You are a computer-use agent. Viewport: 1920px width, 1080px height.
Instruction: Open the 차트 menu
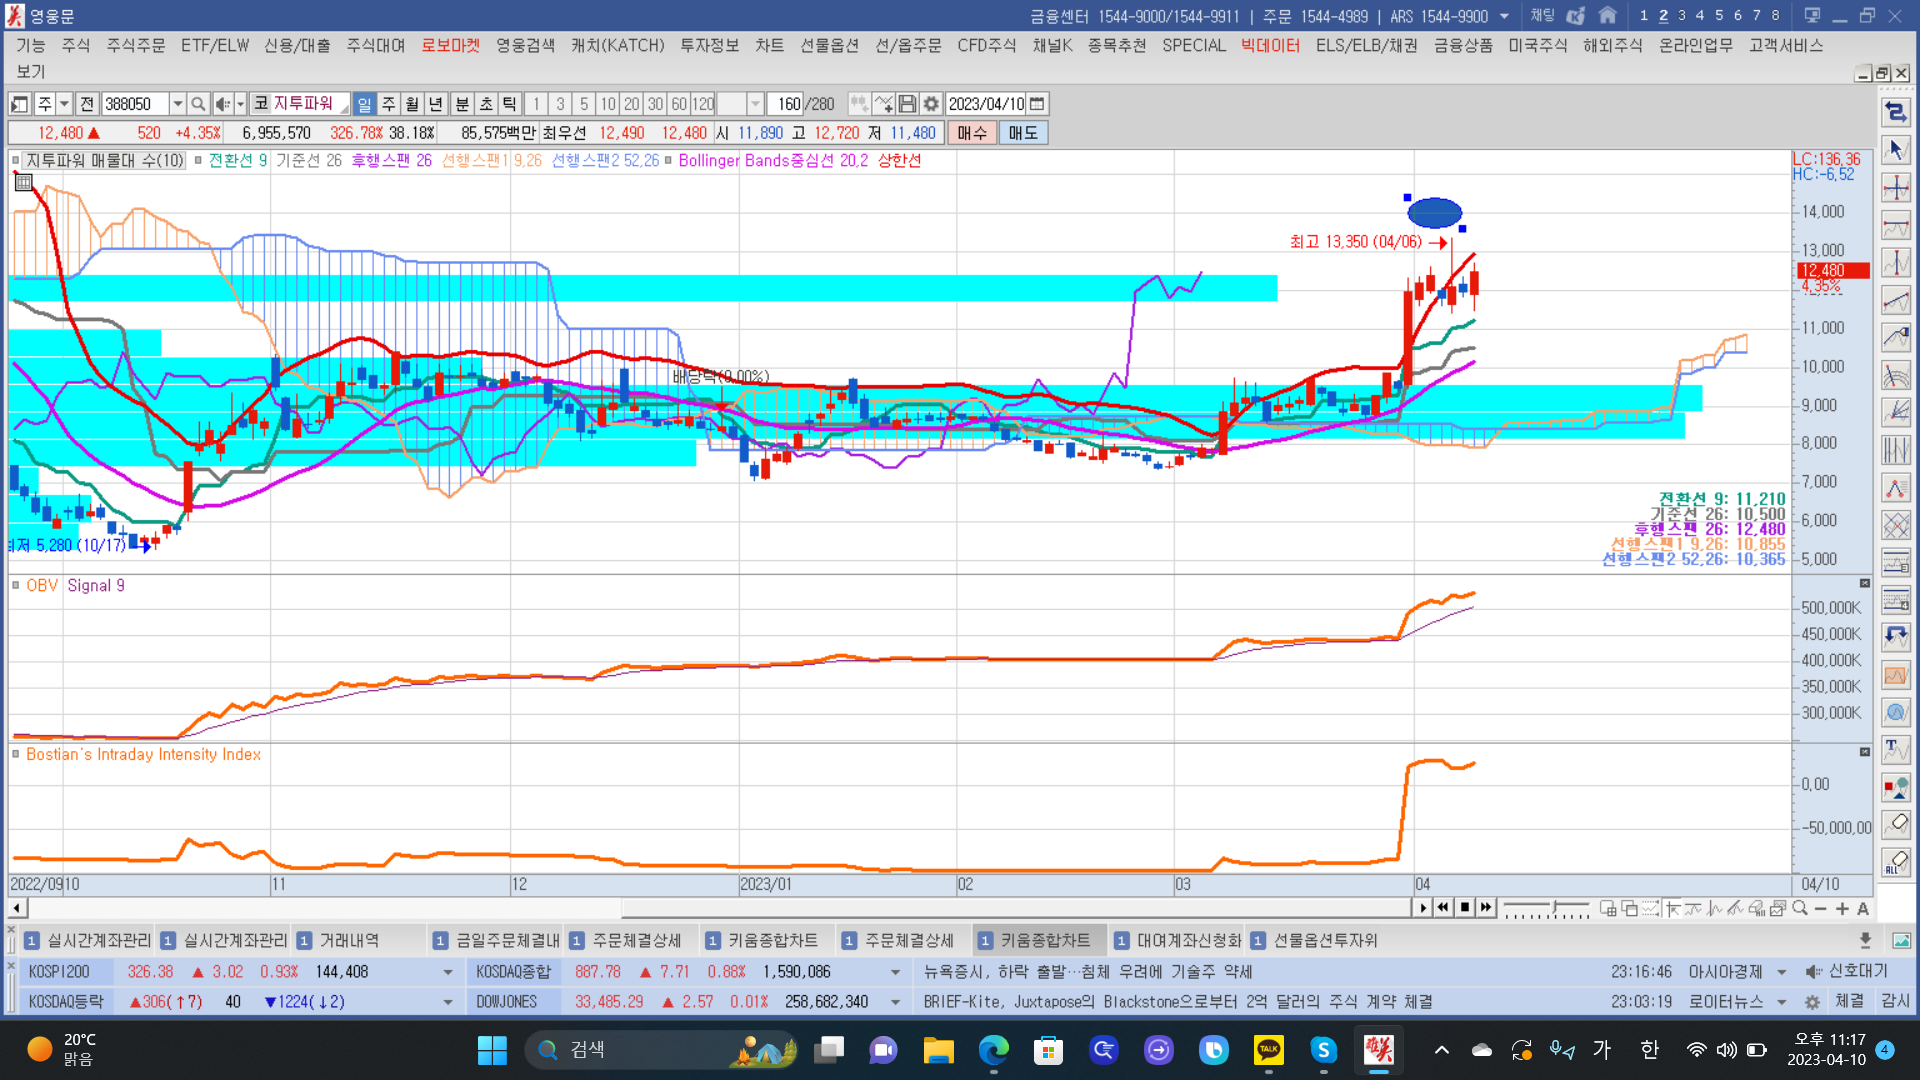pos(769,45)
